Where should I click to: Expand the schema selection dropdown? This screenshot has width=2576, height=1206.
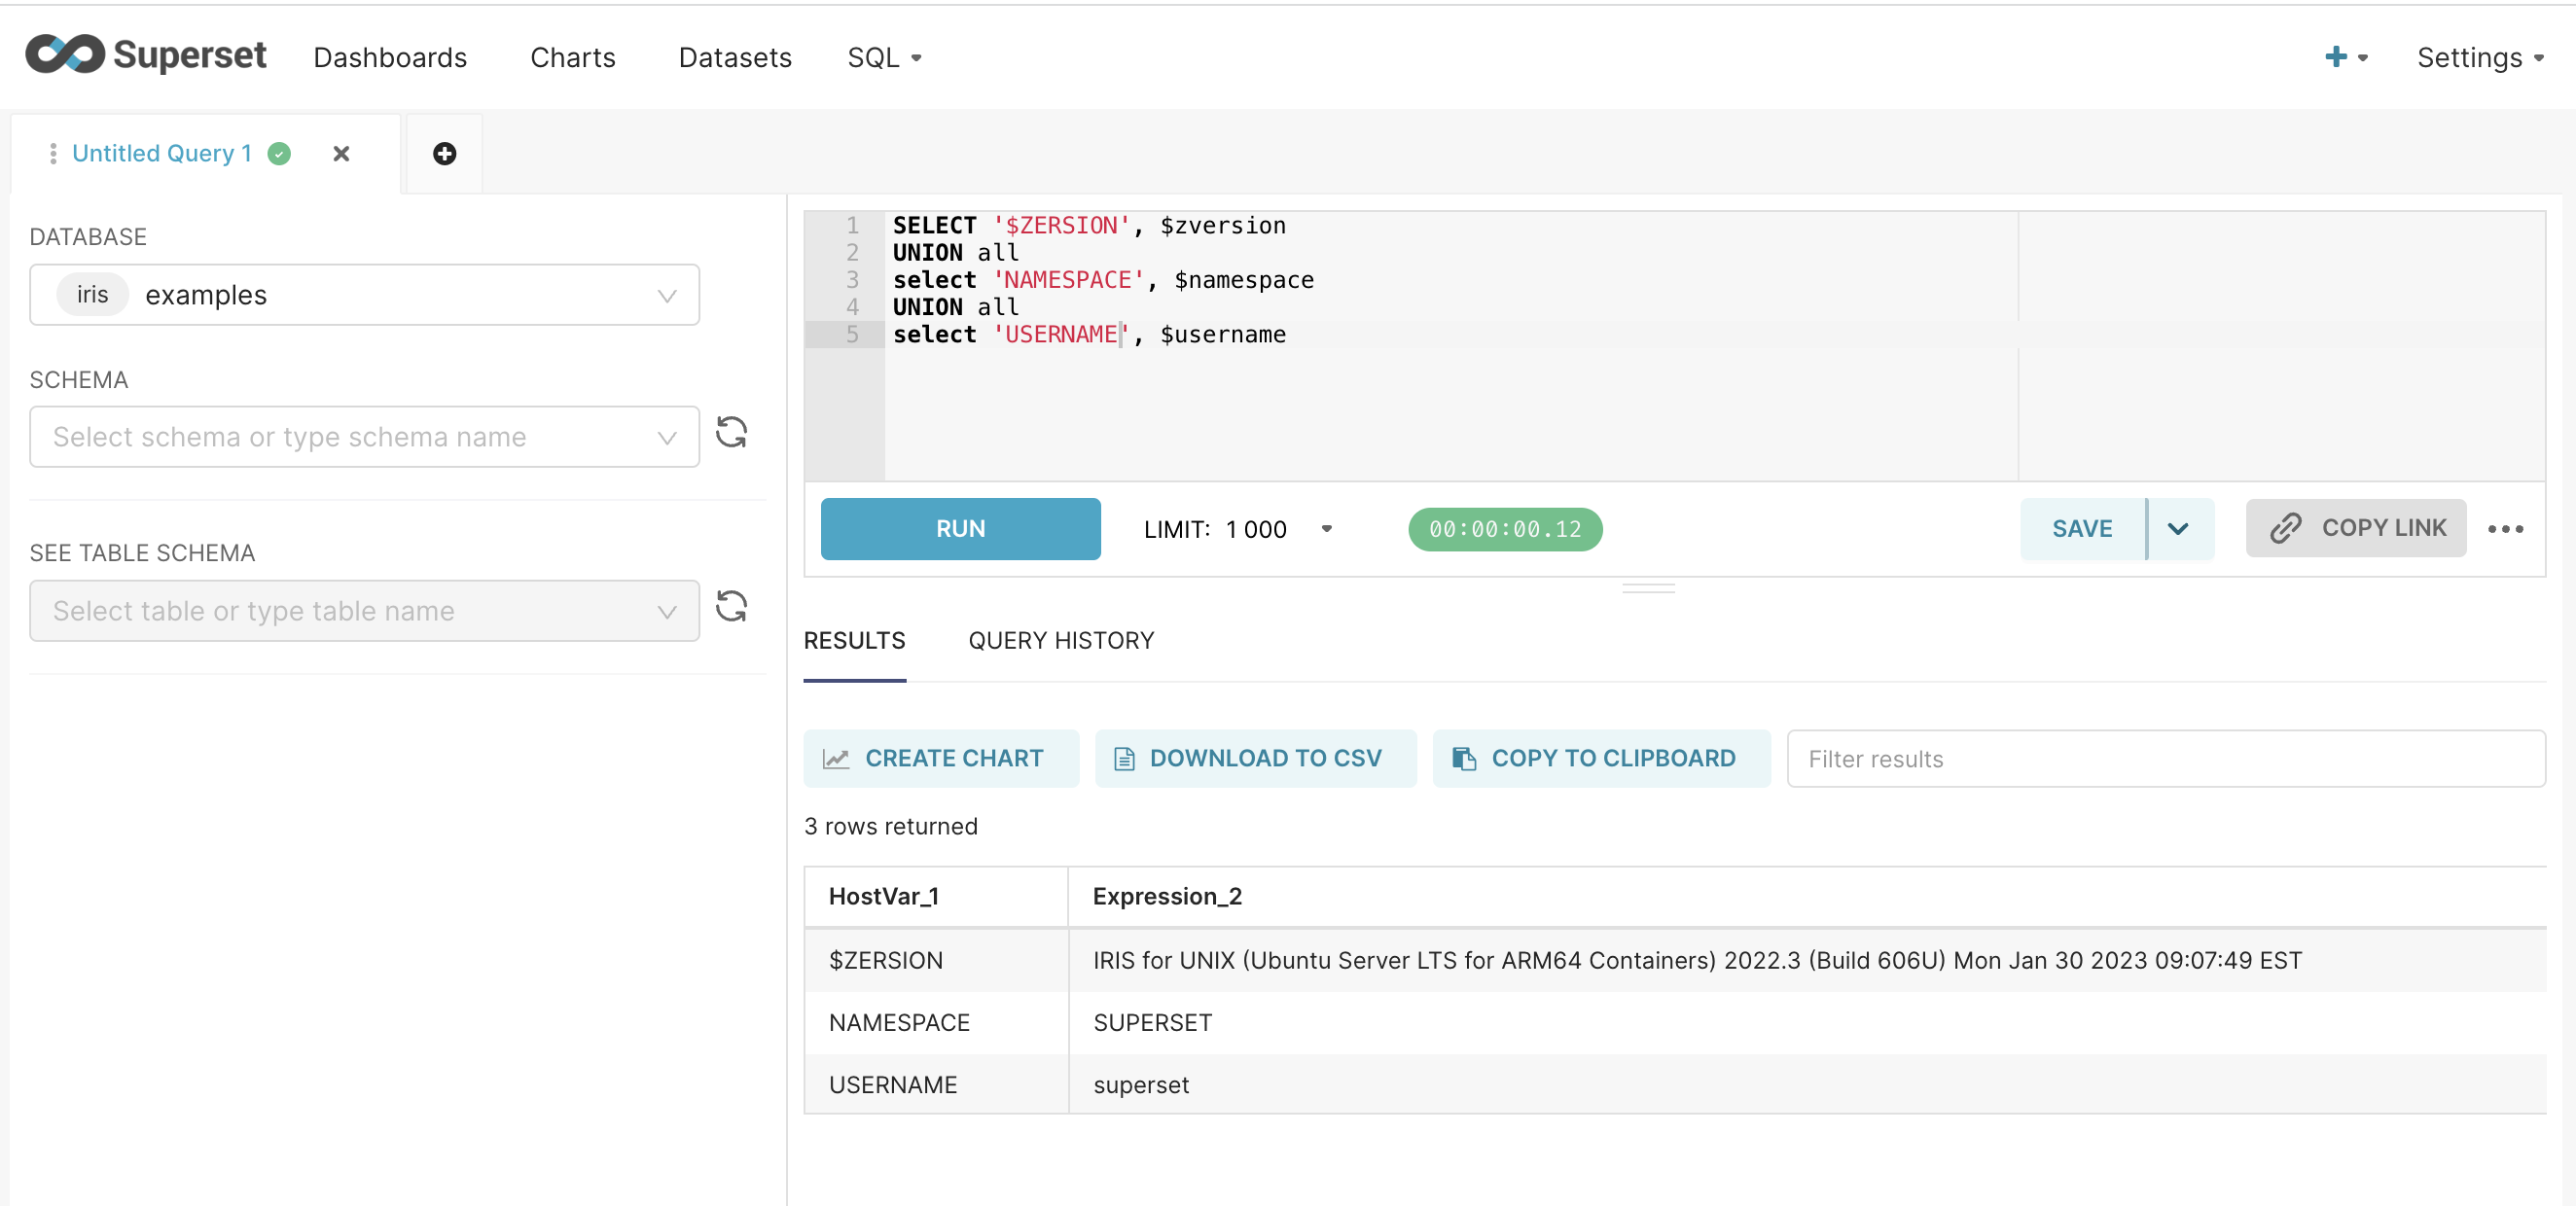pyautogui.click(x=364, y=437)
